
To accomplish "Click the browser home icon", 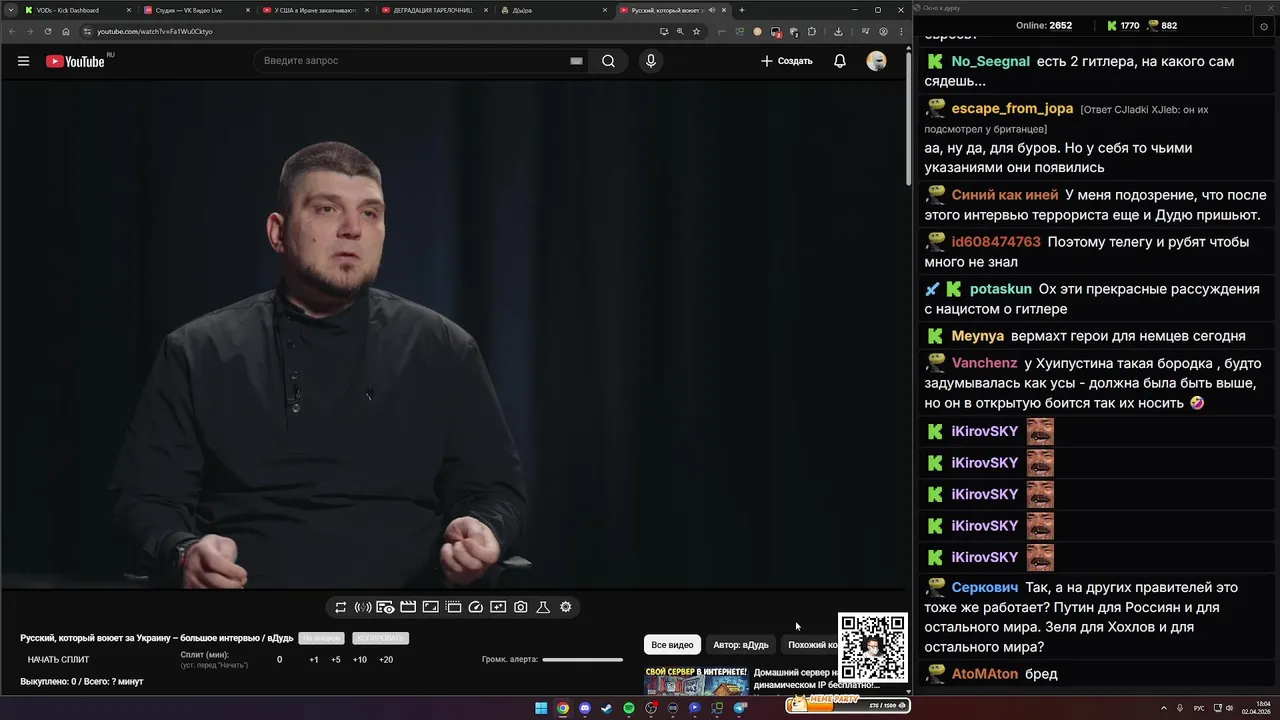I will (x=66, y=31).
